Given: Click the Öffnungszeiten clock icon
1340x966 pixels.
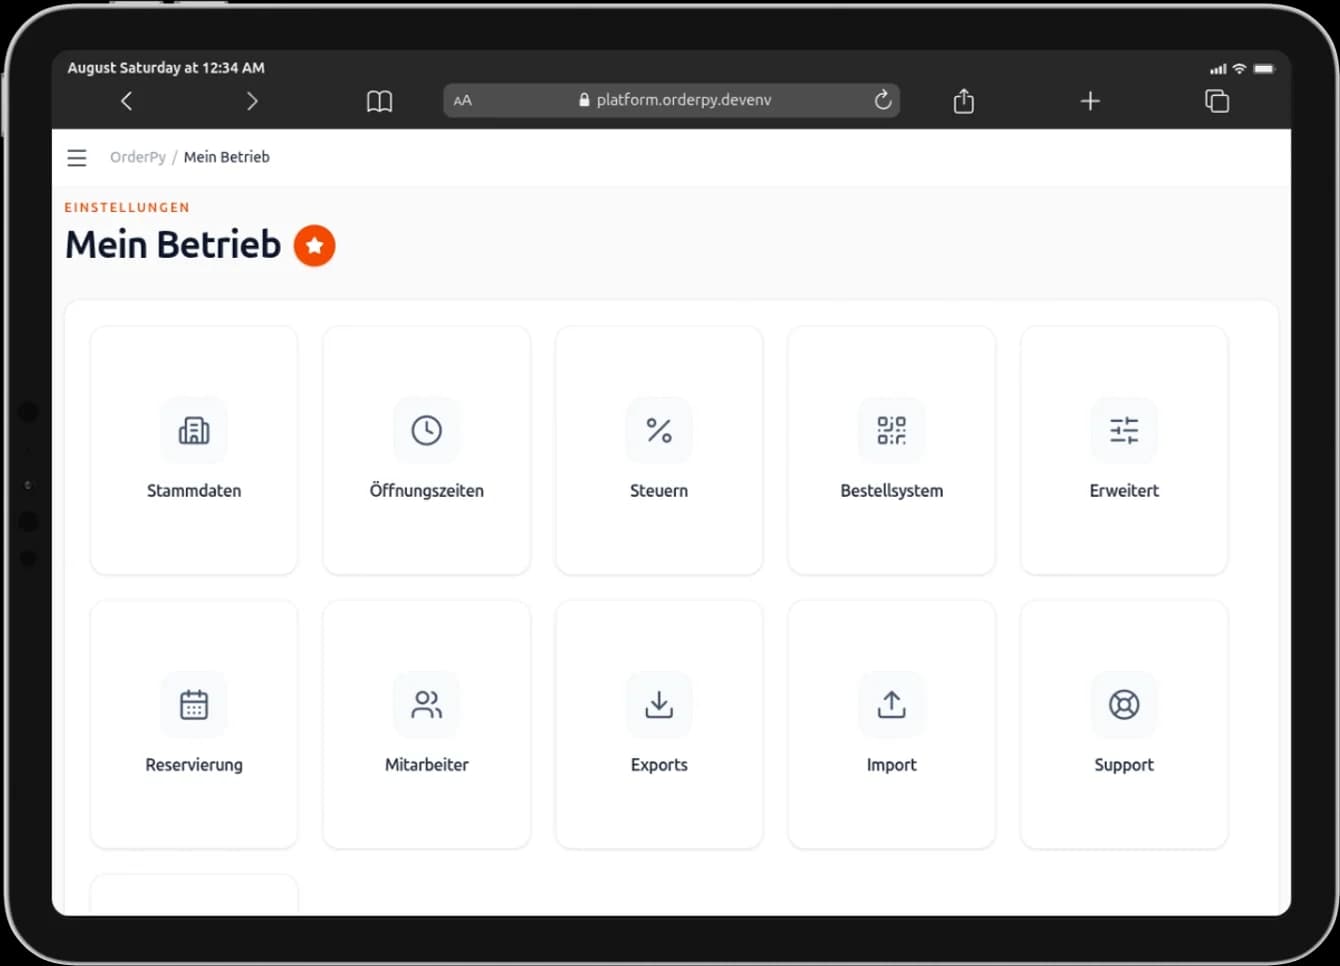Looking at the screenshot, I should (427, 430).
